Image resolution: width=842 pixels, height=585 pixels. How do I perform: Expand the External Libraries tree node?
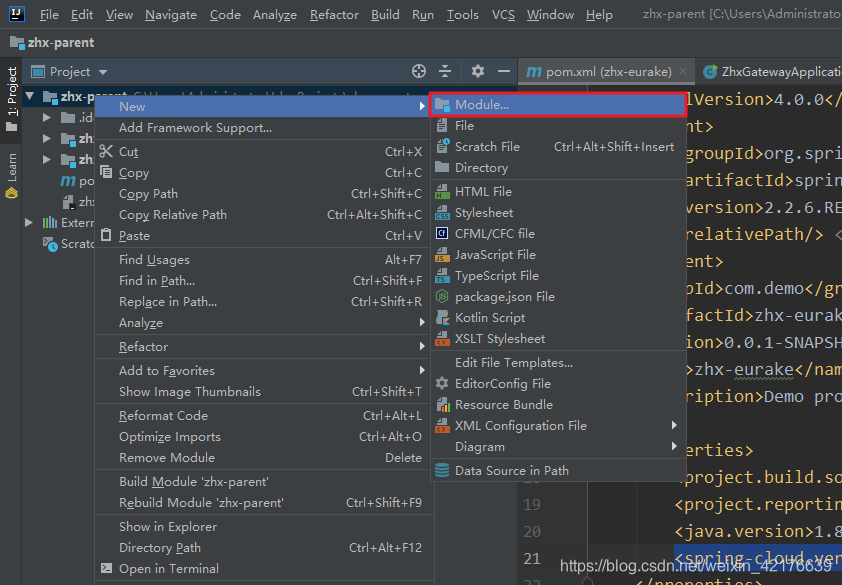pyautogui.click(x=30, y=222)
